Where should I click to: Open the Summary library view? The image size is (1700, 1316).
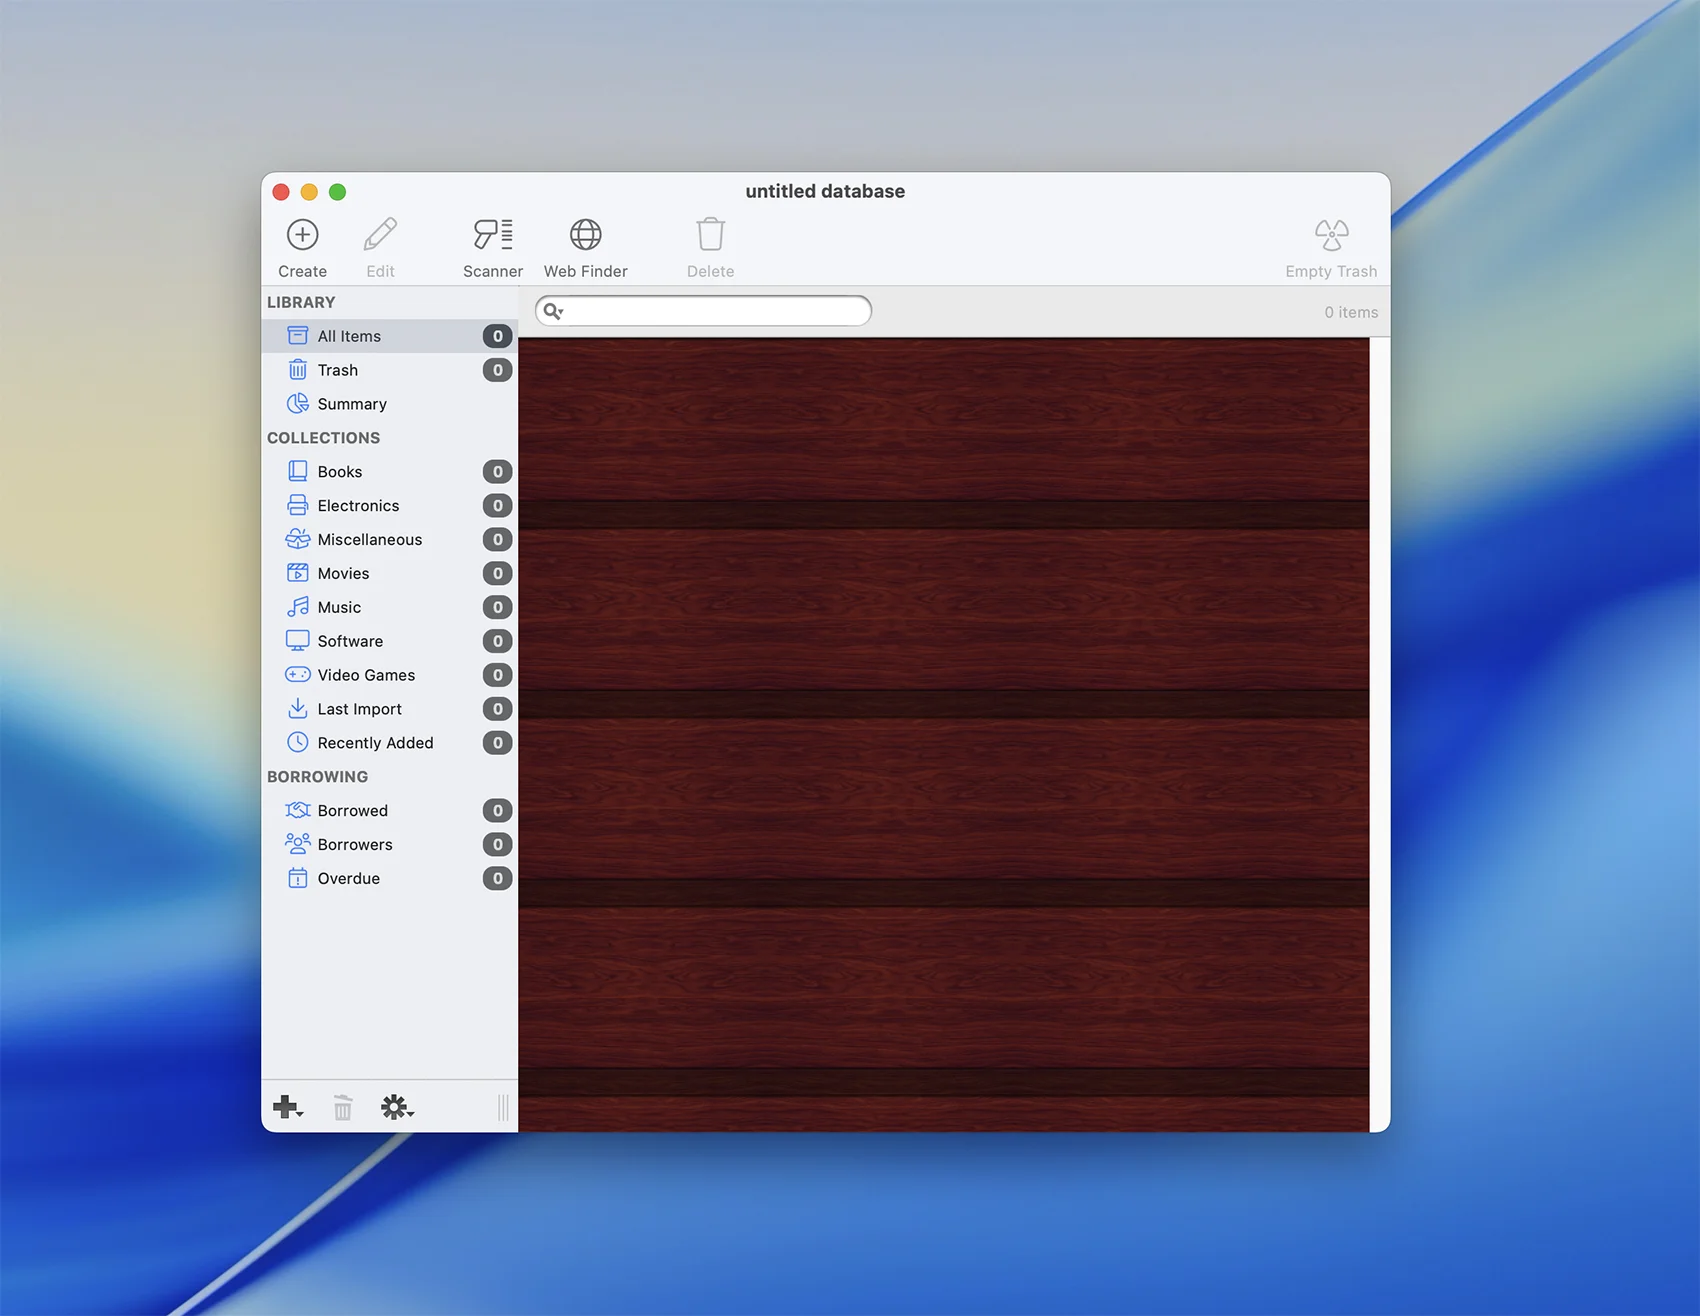click(351, 404)
